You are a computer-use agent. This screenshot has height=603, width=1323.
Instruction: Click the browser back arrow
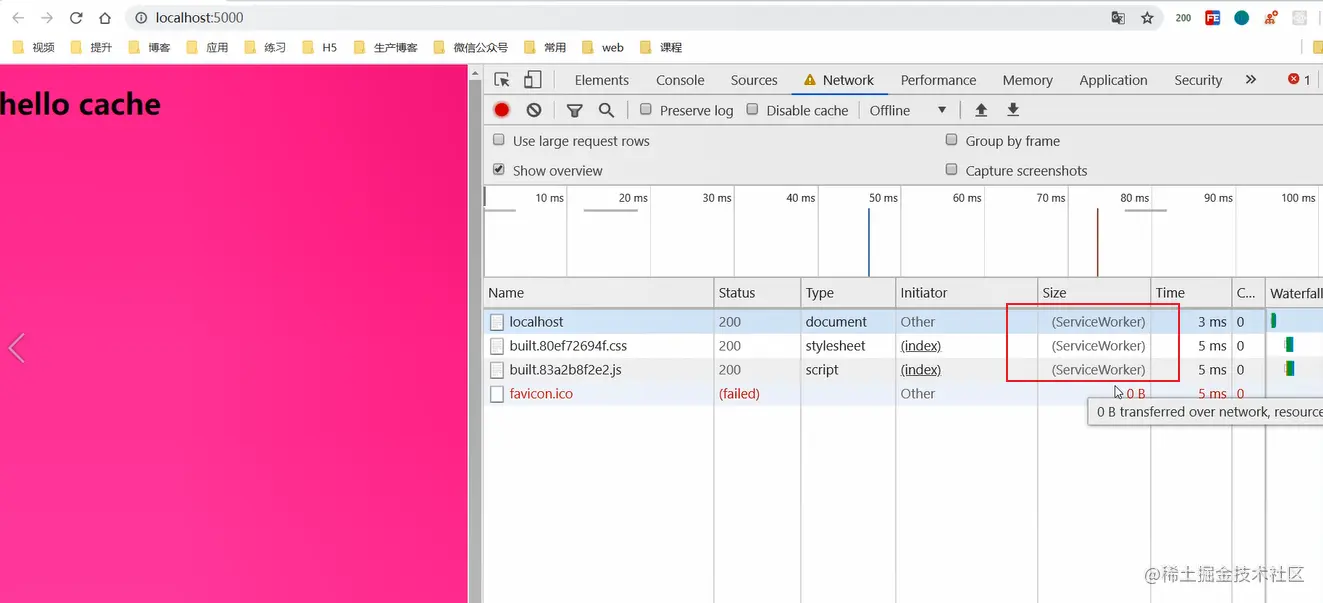click(18, 18)
